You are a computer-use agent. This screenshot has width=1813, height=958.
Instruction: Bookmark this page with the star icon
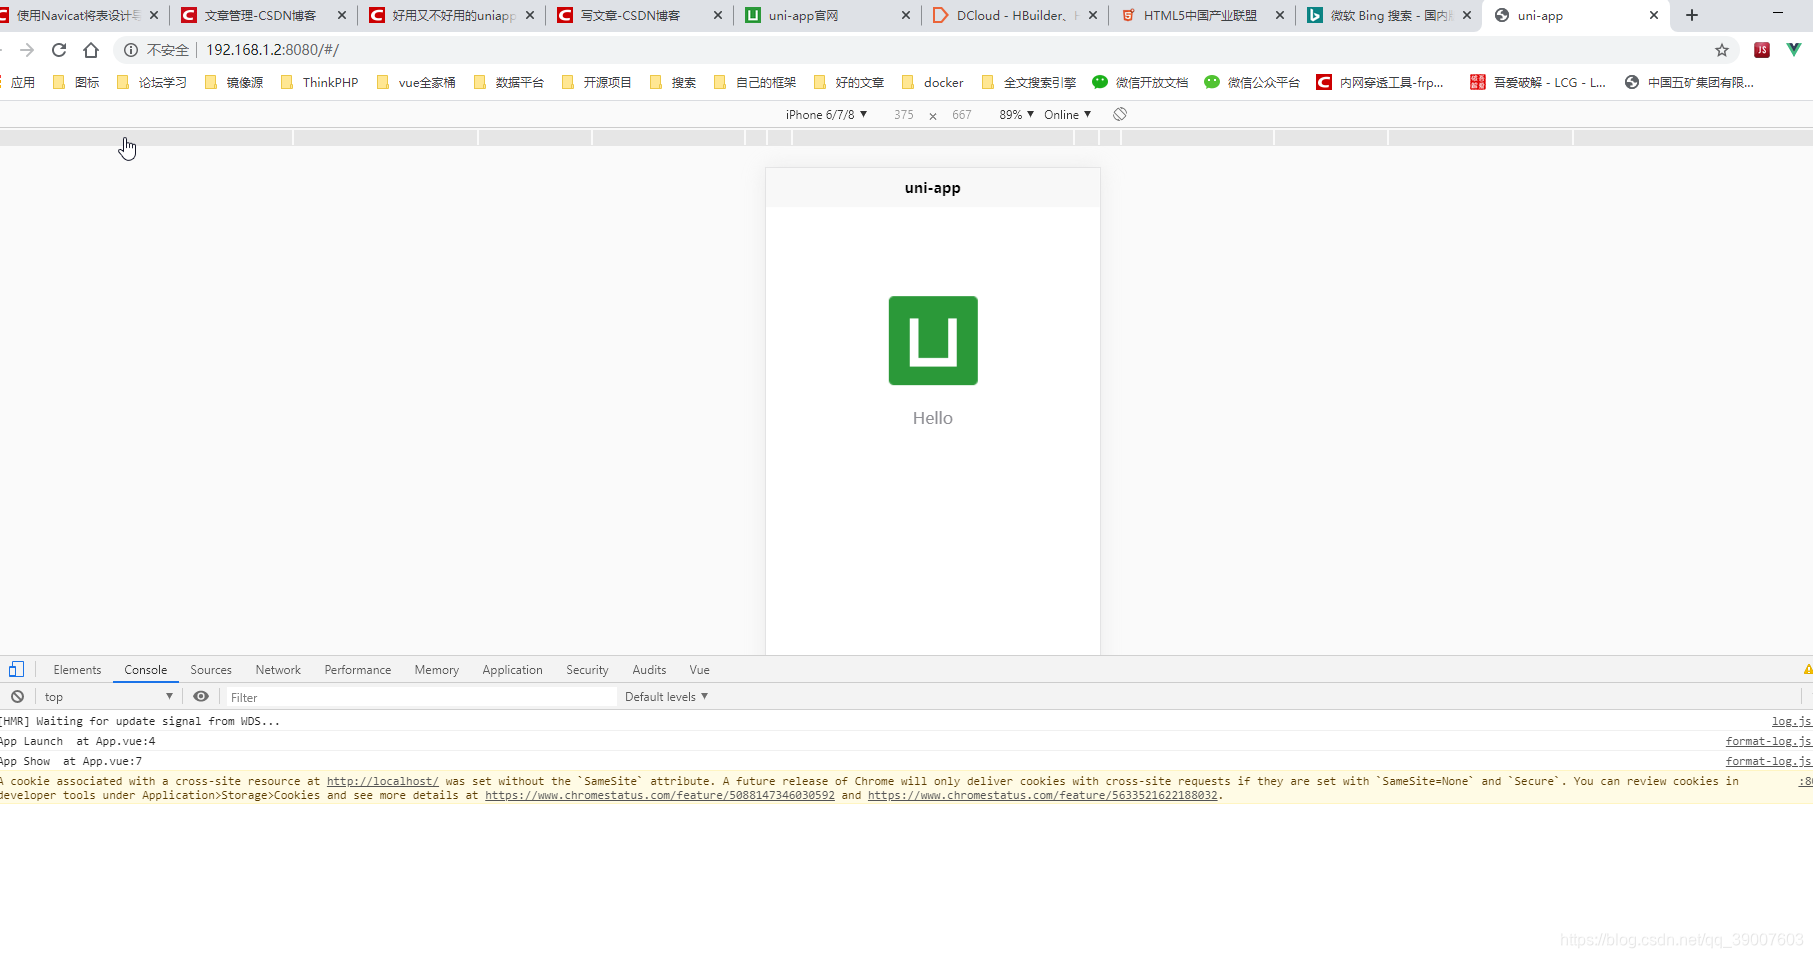click(x=1722, y=50)
